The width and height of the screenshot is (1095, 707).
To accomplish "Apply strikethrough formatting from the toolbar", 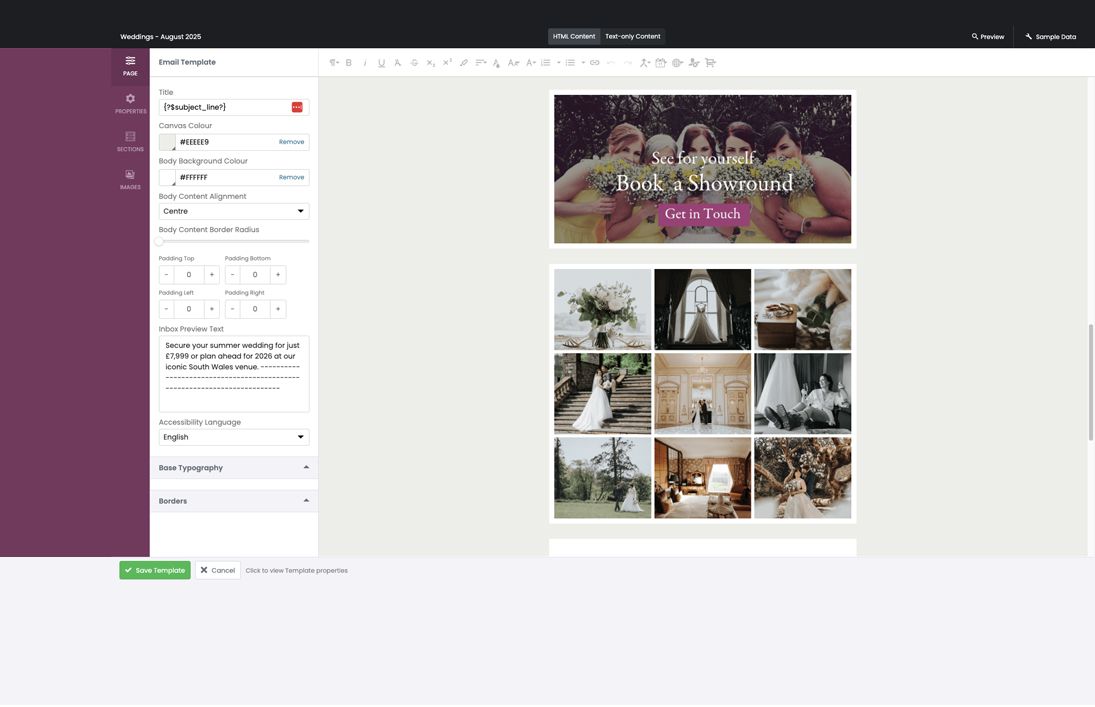I will pyautogui.click(x=414, y=63).
